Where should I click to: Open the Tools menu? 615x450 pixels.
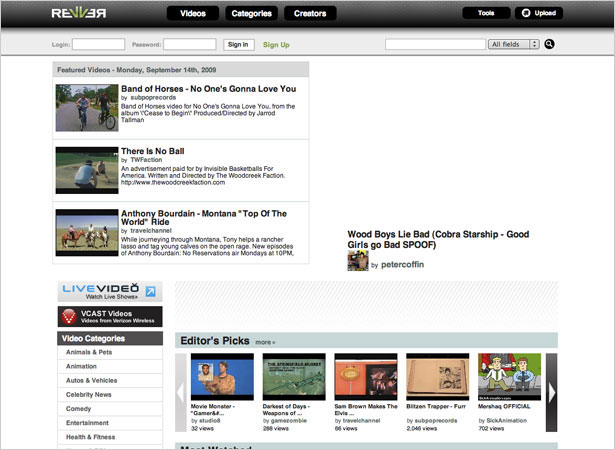tap(486, 13)
